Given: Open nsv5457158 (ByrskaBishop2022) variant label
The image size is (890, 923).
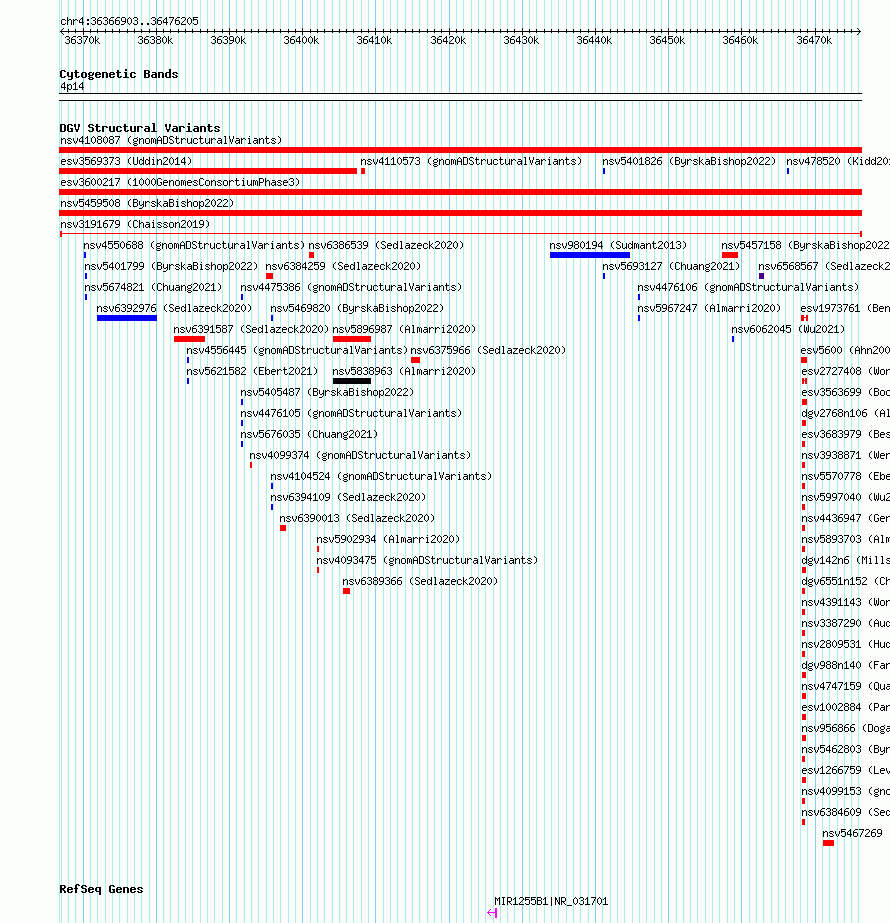Looking at the screenshot, I should point(805,245).
